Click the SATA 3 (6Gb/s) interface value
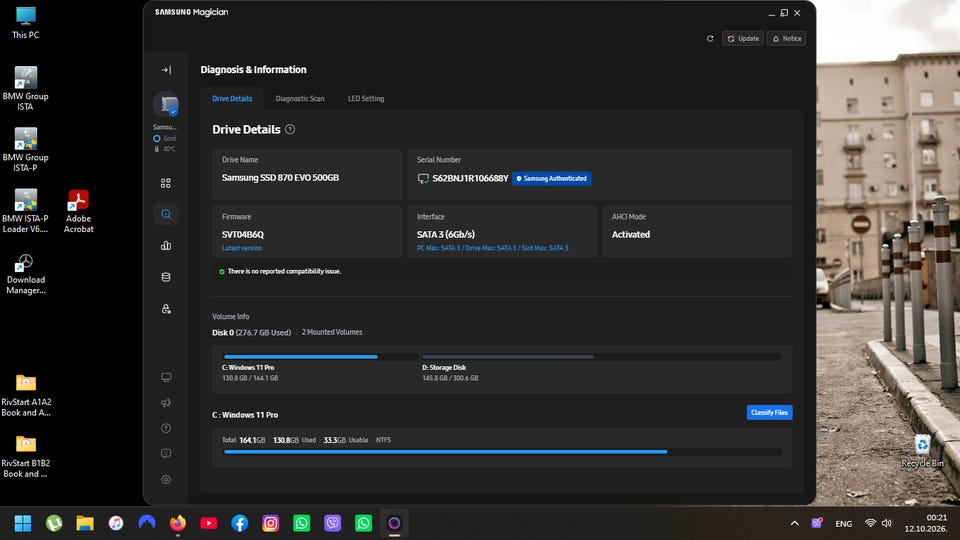 446,234
